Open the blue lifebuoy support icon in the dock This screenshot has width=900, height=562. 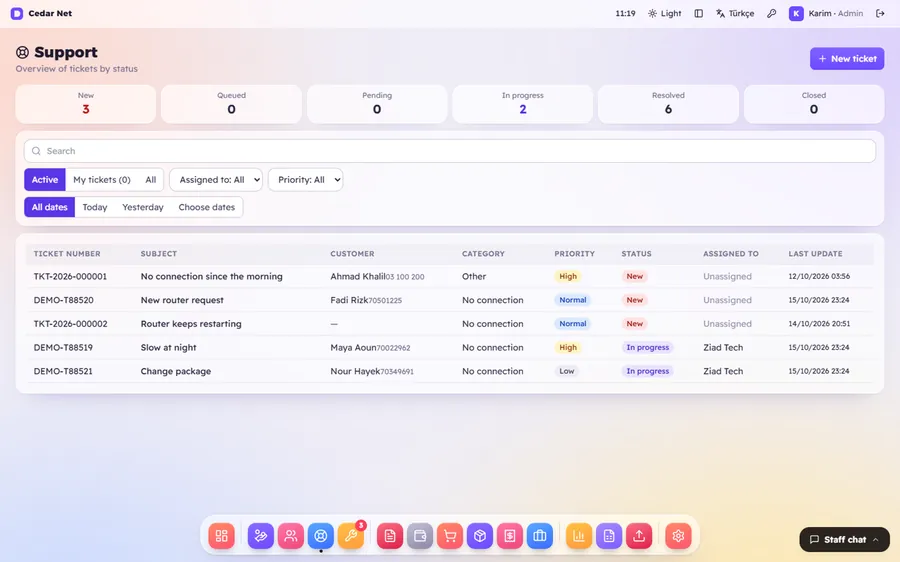pos(321,536)
